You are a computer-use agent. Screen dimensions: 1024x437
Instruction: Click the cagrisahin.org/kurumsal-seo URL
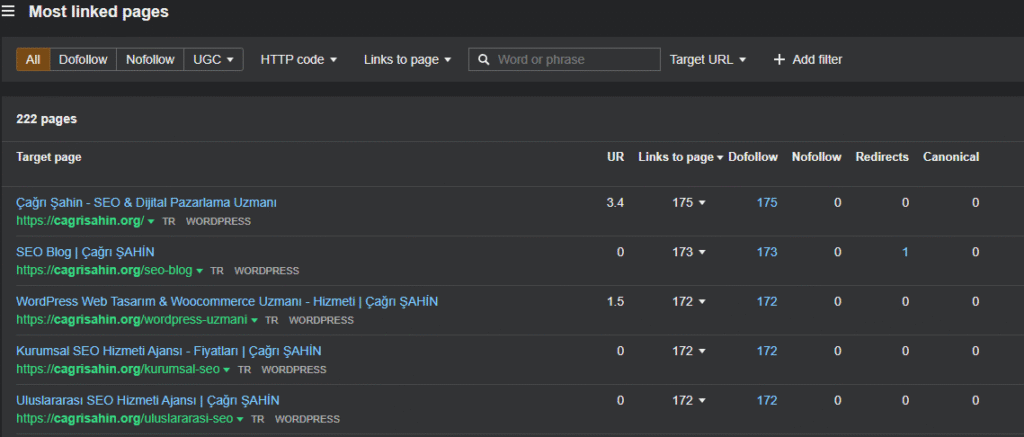[118, 370]
